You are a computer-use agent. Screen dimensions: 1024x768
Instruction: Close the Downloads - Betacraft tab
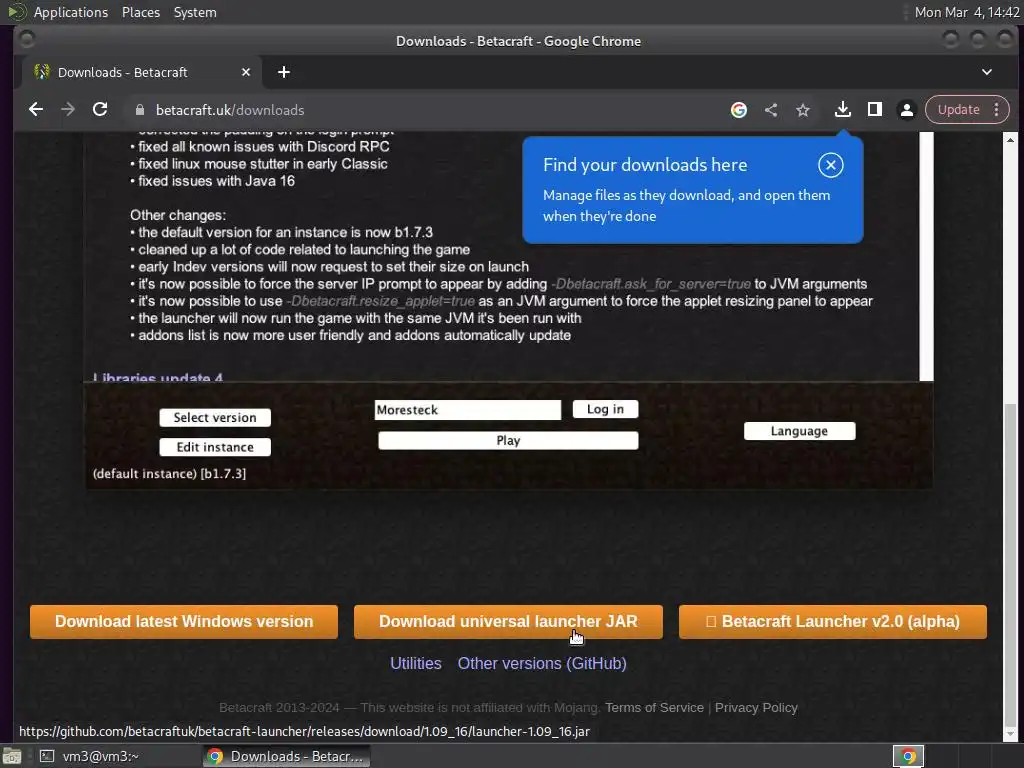(x=246, y=72)
